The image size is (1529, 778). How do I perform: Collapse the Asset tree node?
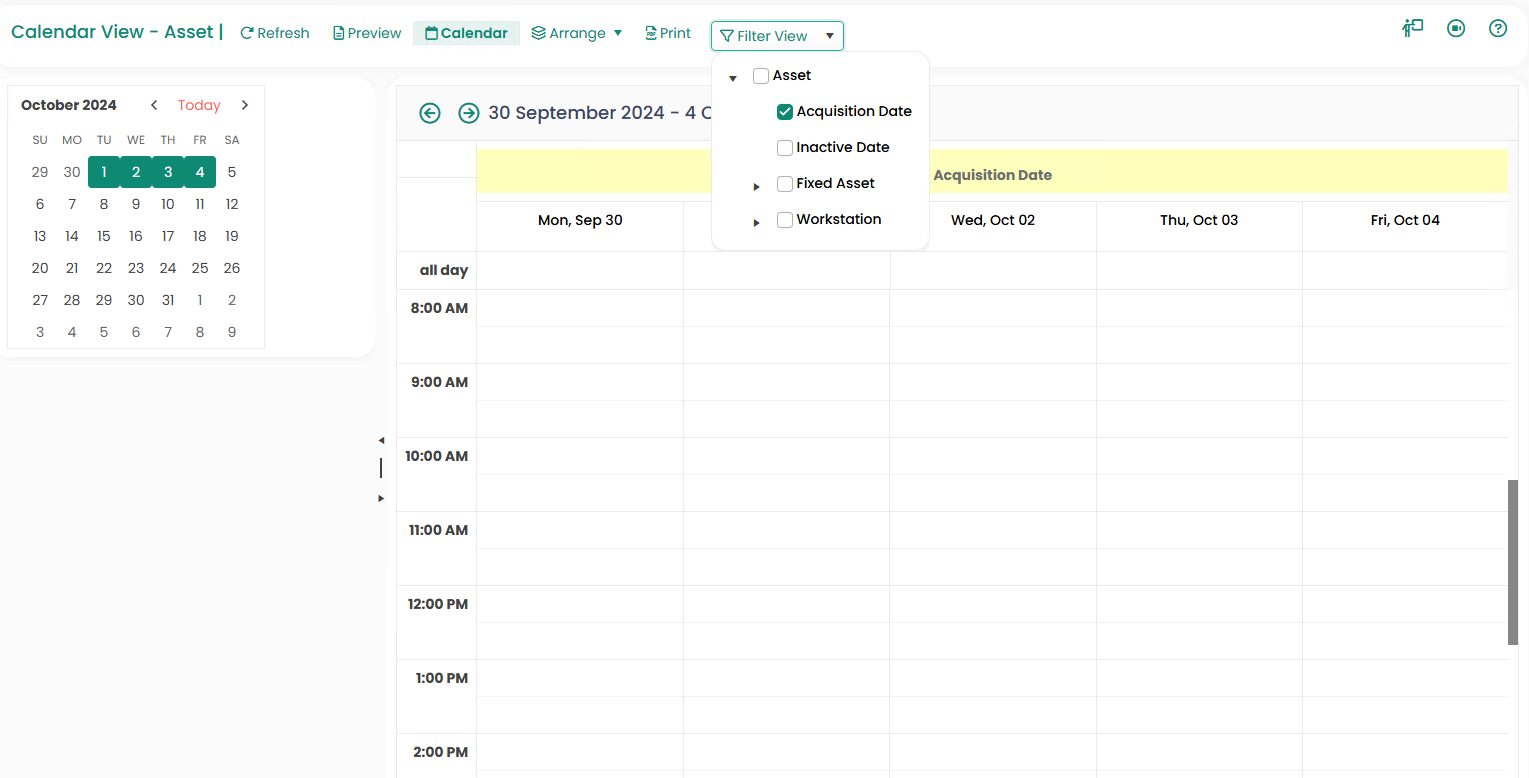733,78
